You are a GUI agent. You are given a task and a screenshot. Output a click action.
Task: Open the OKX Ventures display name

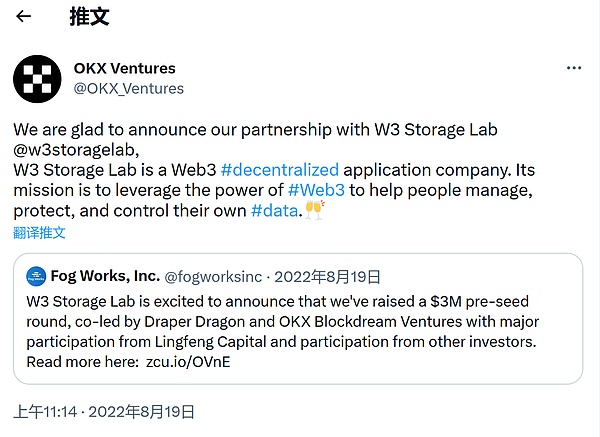click(x=124, y=68)
